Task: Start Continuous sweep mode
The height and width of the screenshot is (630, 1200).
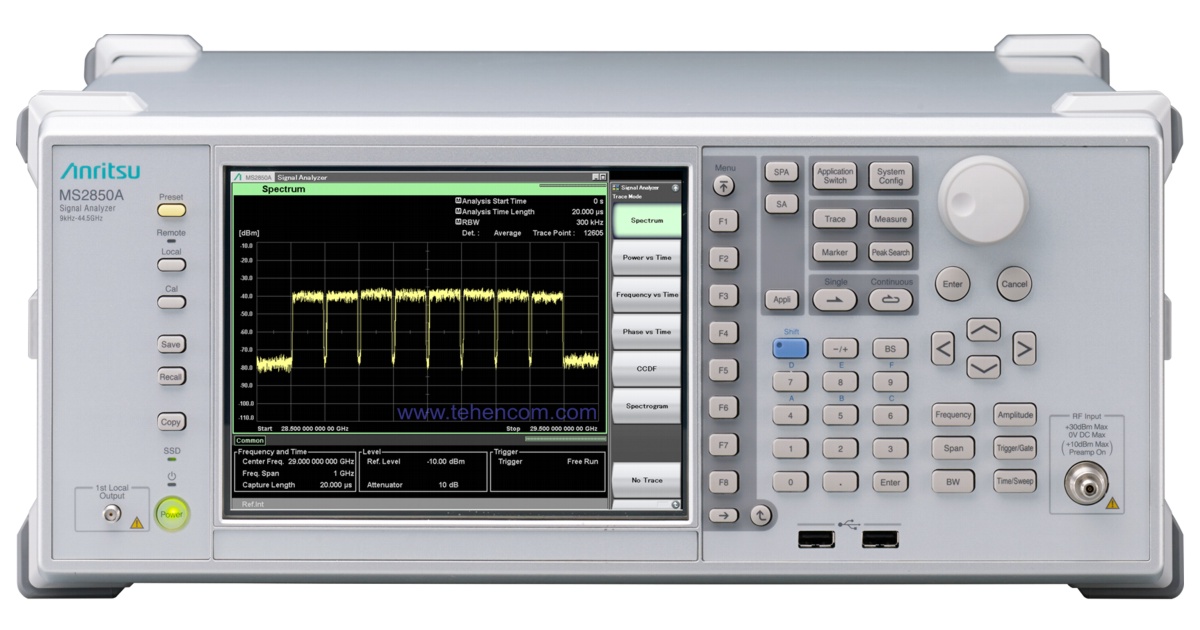Action: pyautogui.click(x=891, y=299)
